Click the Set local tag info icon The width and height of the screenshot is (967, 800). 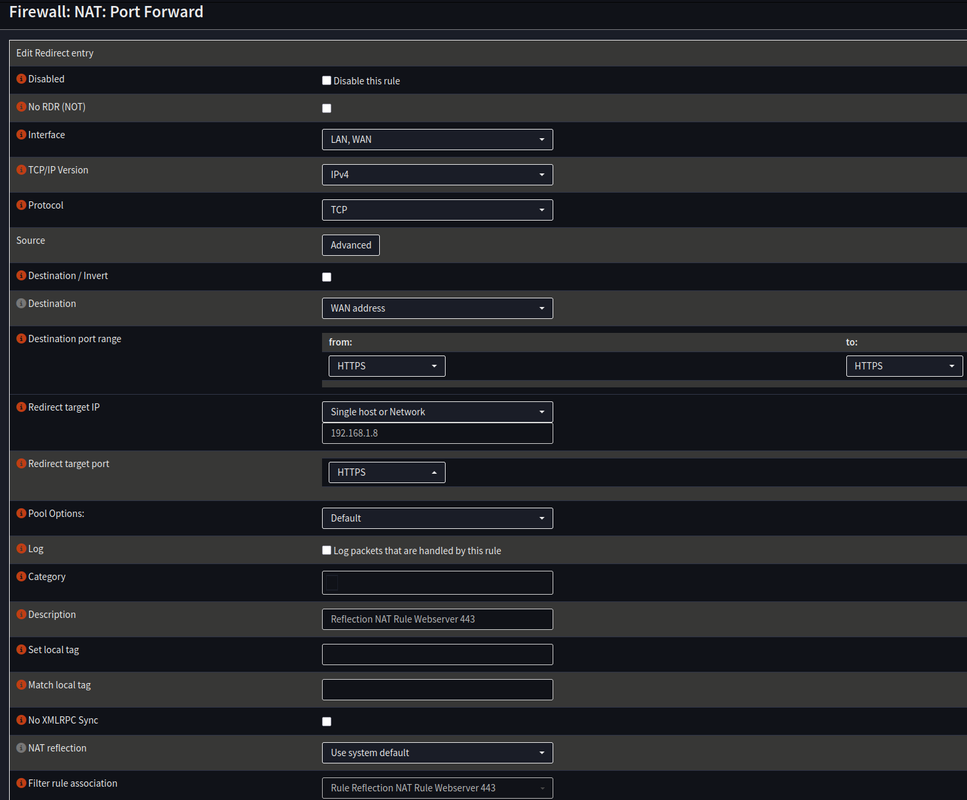pos(21,649)
